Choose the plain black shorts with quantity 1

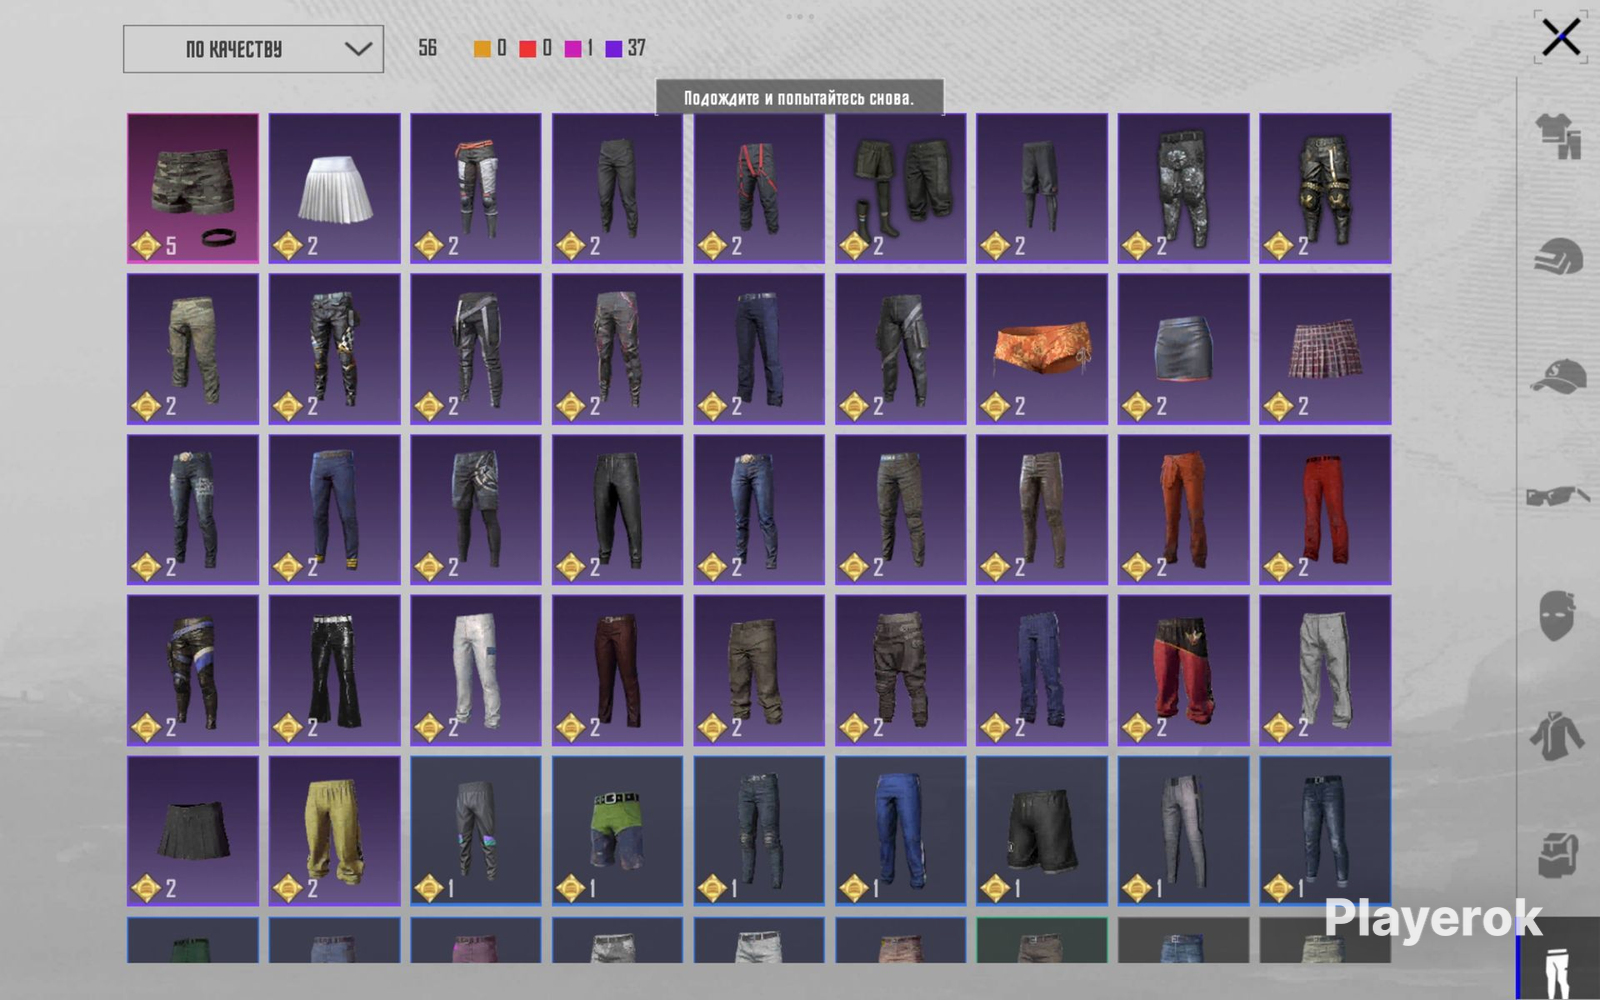pyautogui.click(x=1042, y=831)
